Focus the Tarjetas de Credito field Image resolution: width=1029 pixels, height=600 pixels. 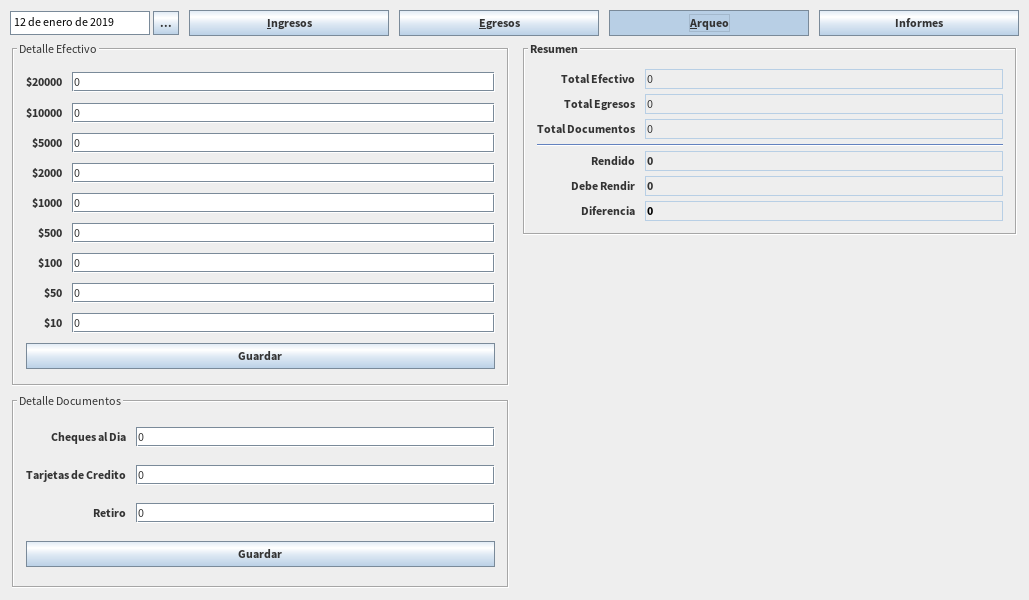point(314,475)
